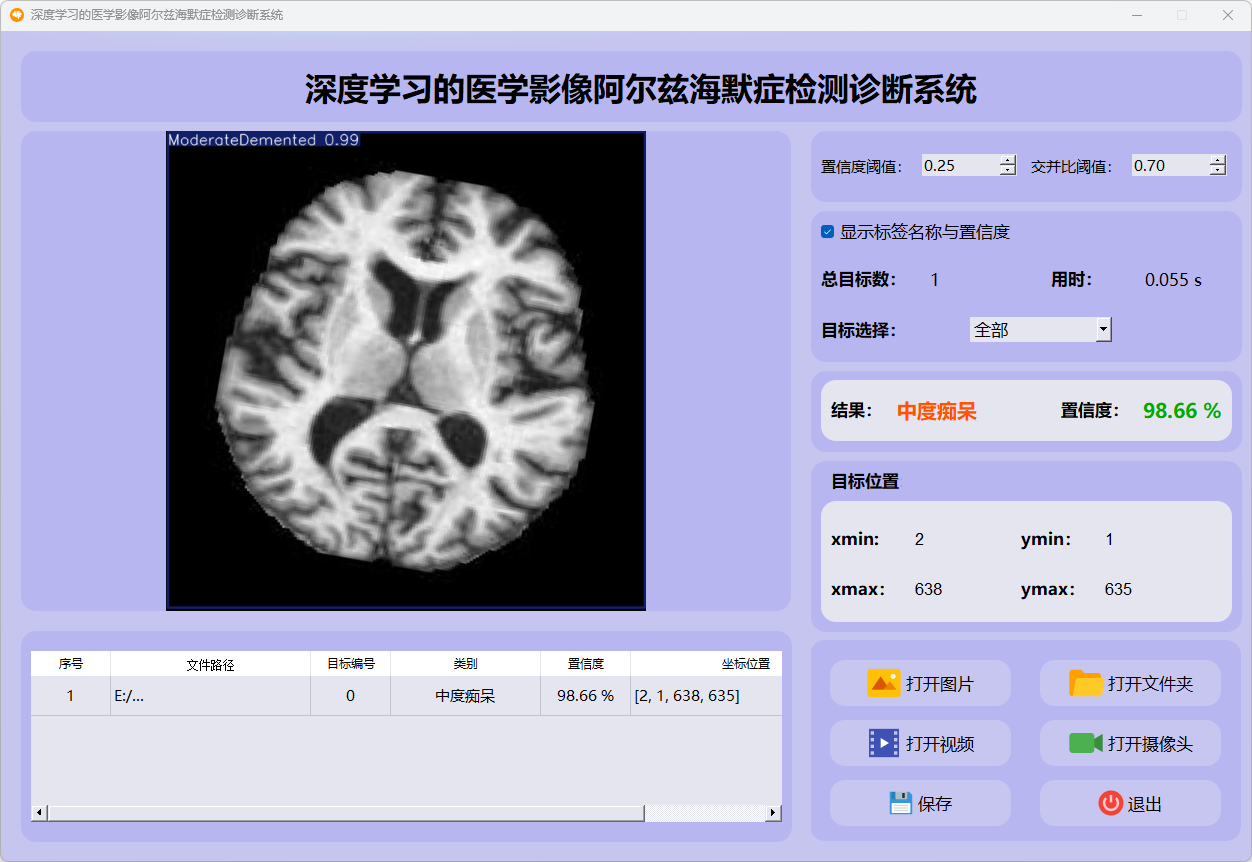Click the yellow folder icon

tap(1086, 684)
